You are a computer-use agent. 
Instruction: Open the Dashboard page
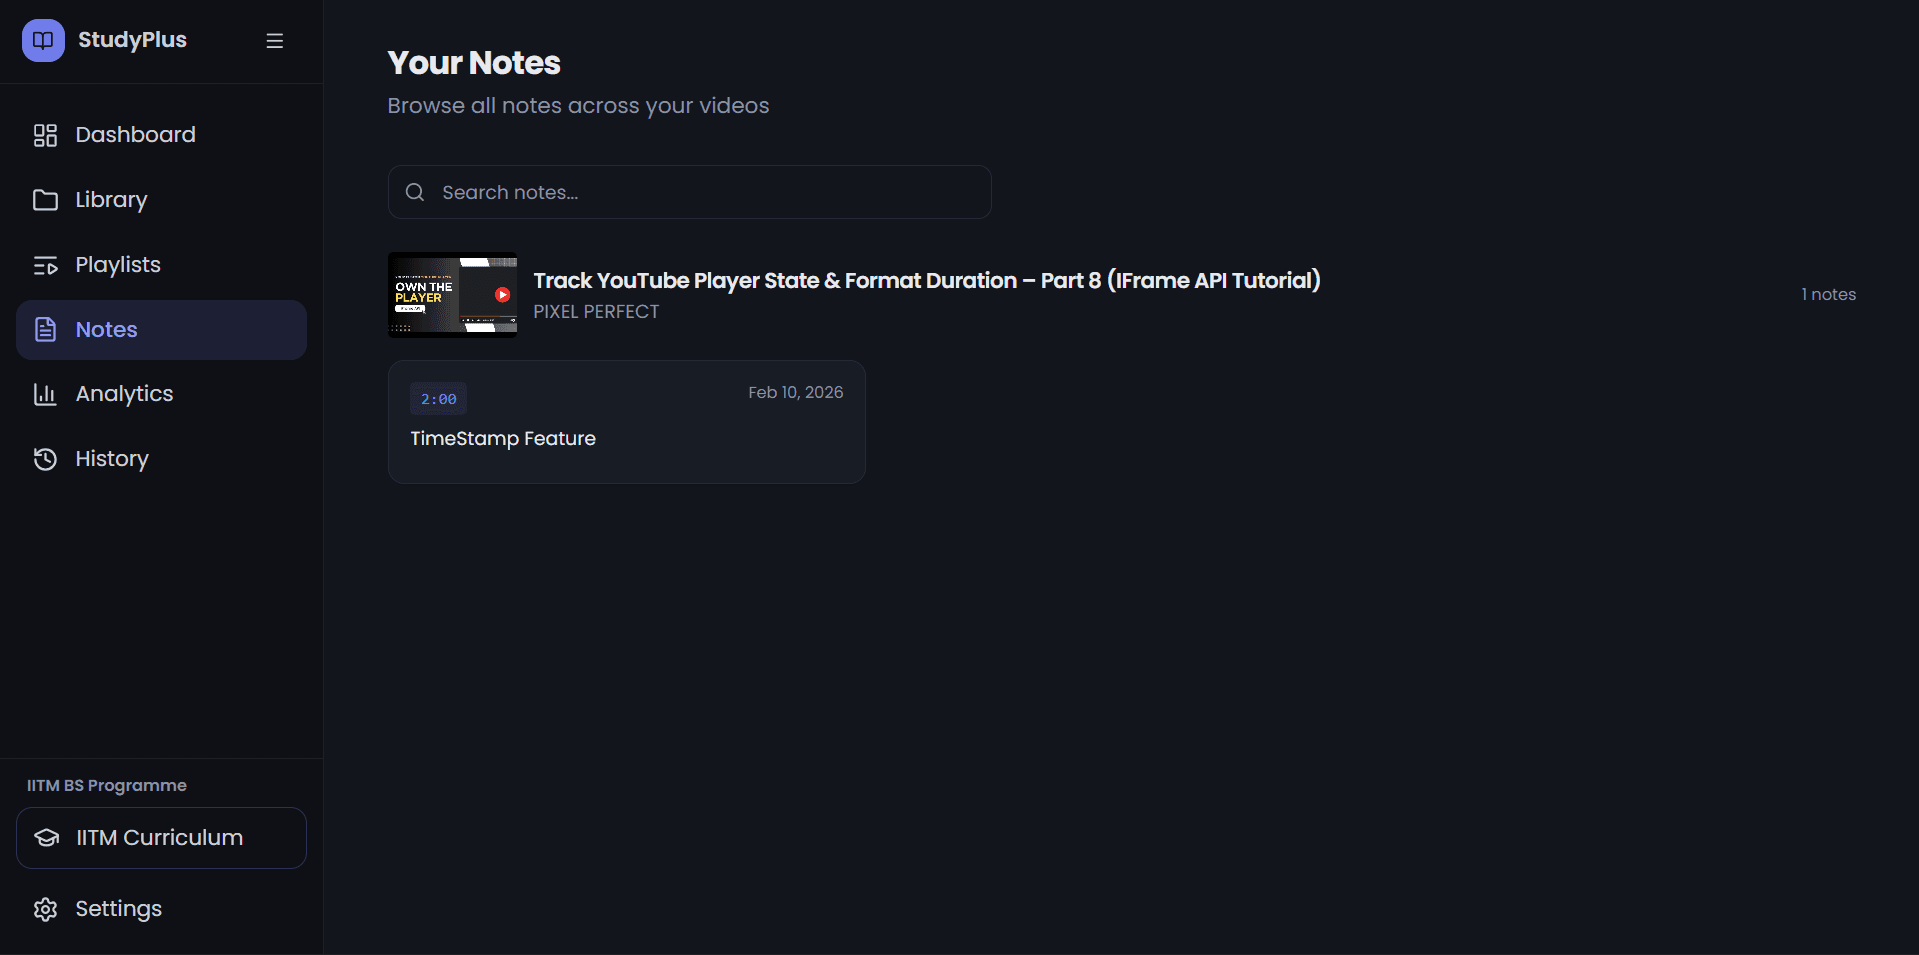(135, 135)
